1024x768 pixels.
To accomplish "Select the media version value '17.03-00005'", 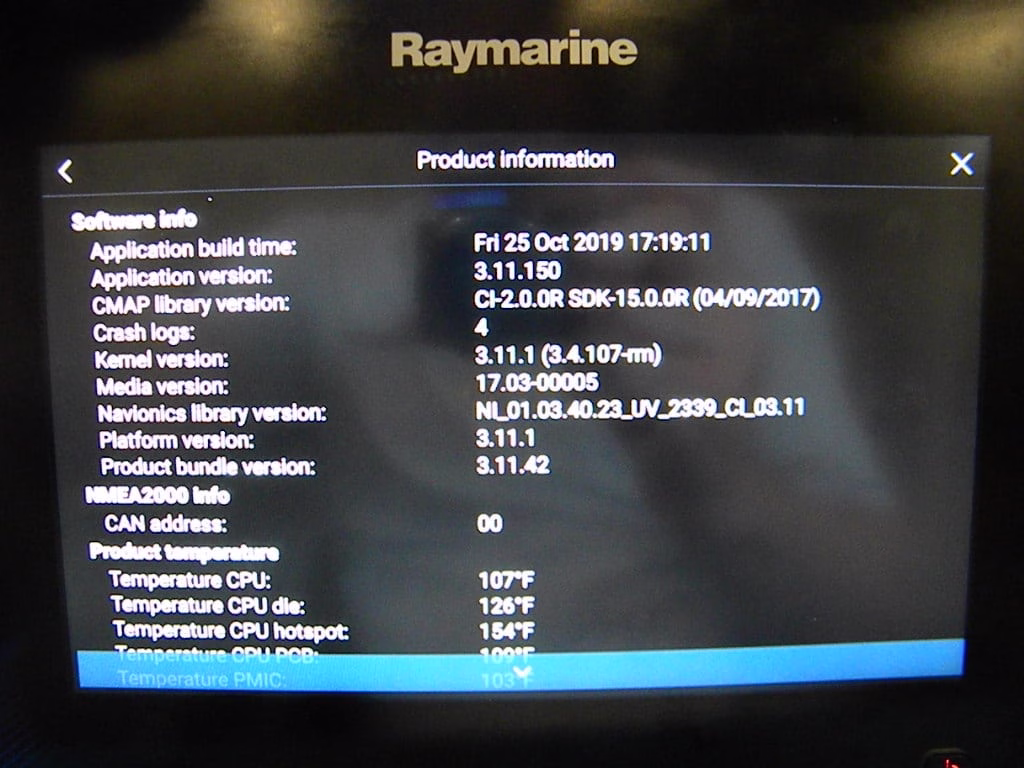I will (x=537, y=382).
